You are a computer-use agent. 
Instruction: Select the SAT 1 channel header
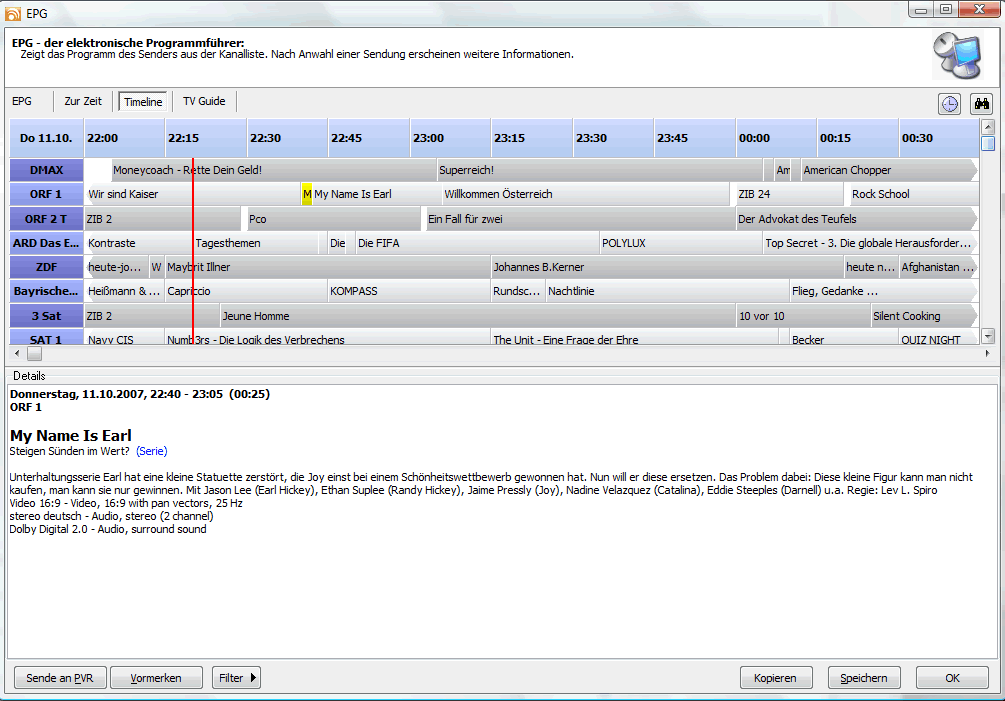[46, 337]
